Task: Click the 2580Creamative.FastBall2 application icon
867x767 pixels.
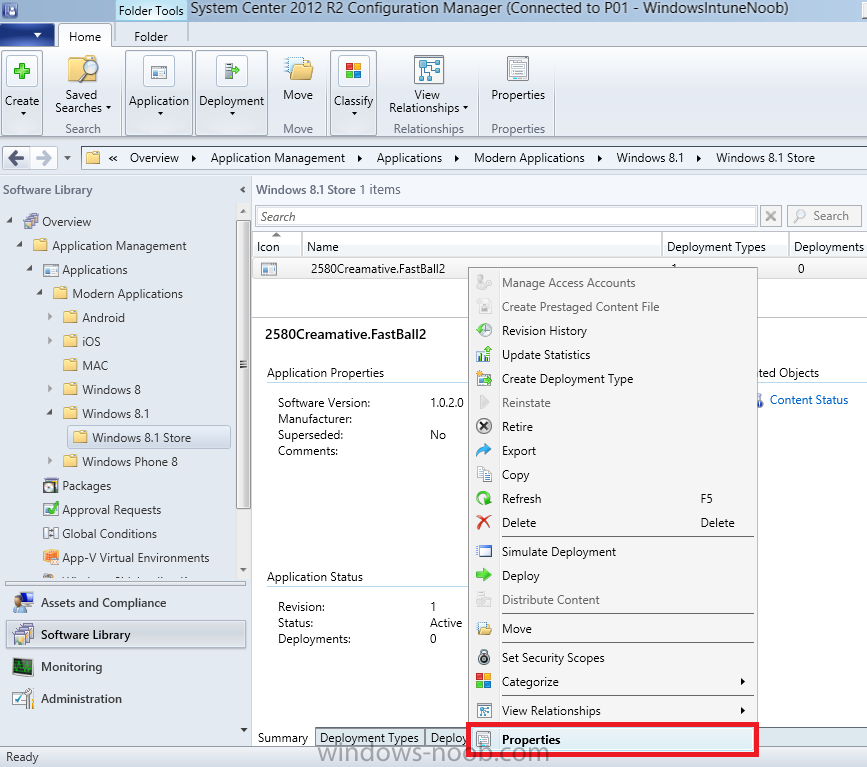Action: coord(269,269)
